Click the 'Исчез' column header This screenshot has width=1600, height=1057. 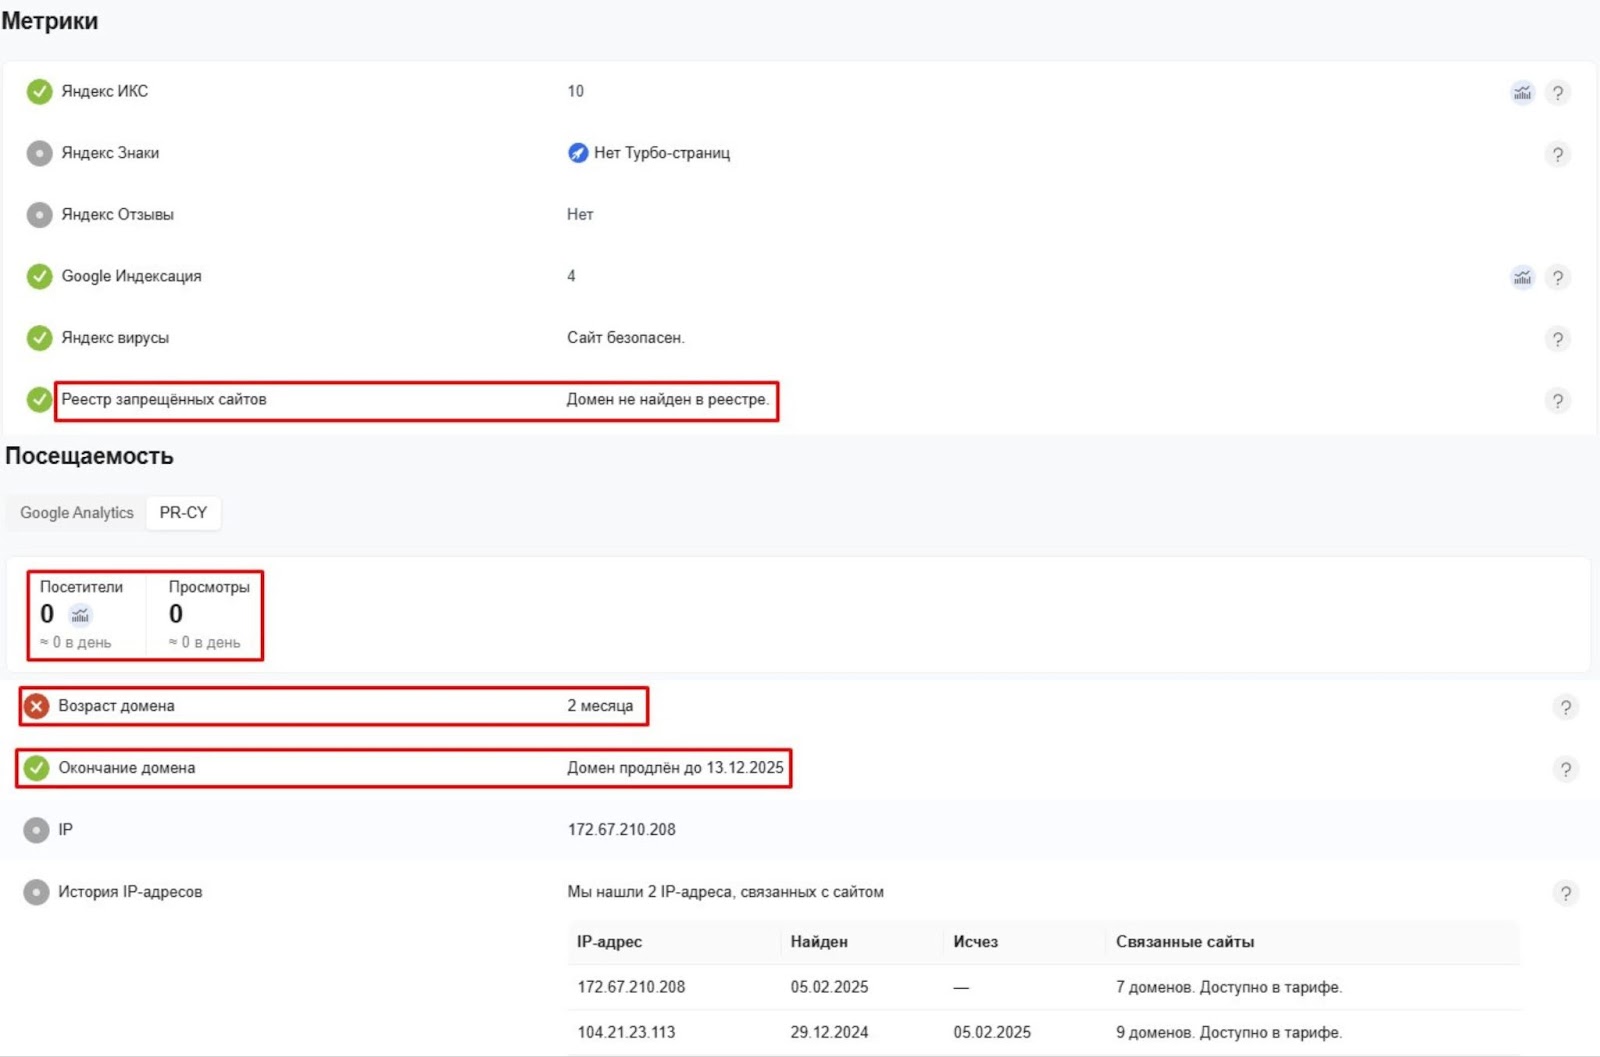975,942
